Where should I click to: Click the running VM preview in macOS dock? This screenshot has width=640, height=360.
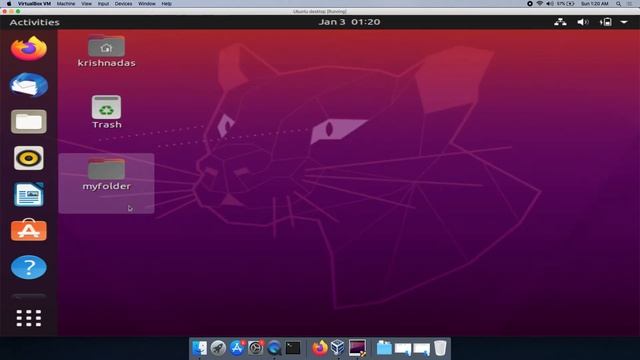tap(357, 348)
